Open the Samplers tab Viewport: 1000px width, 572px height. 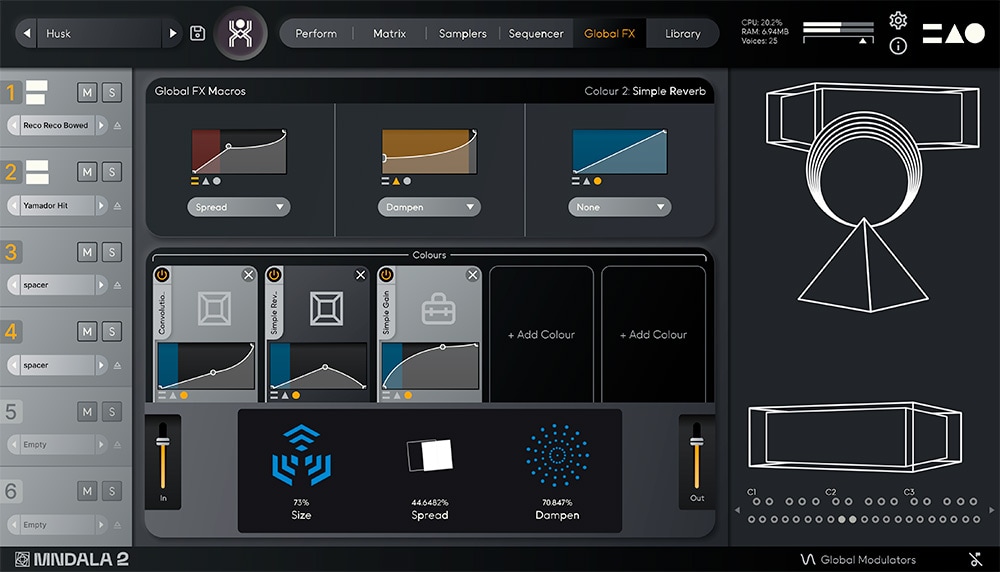pos(462,33)
